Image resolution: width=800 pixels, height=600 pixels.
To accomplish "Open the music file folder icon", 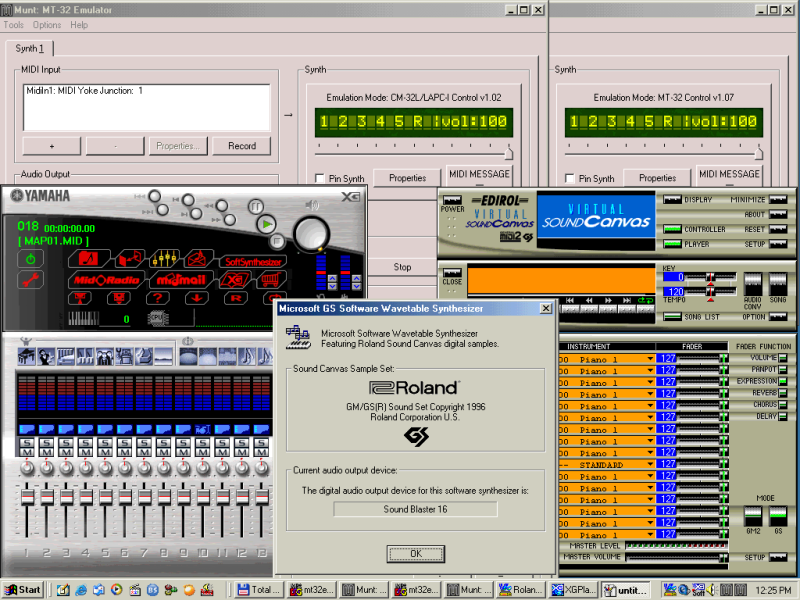I will (x=89, y=259).
